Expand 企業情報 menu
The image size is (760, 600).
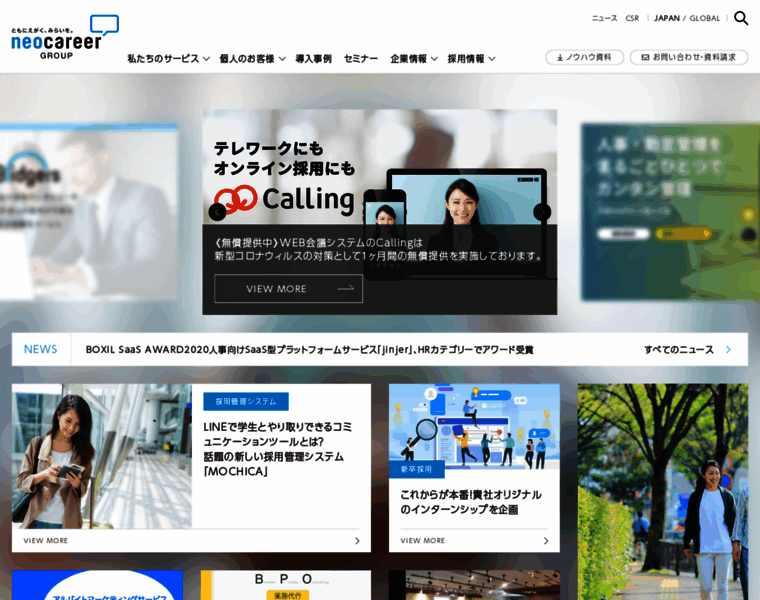coord(414,59)
